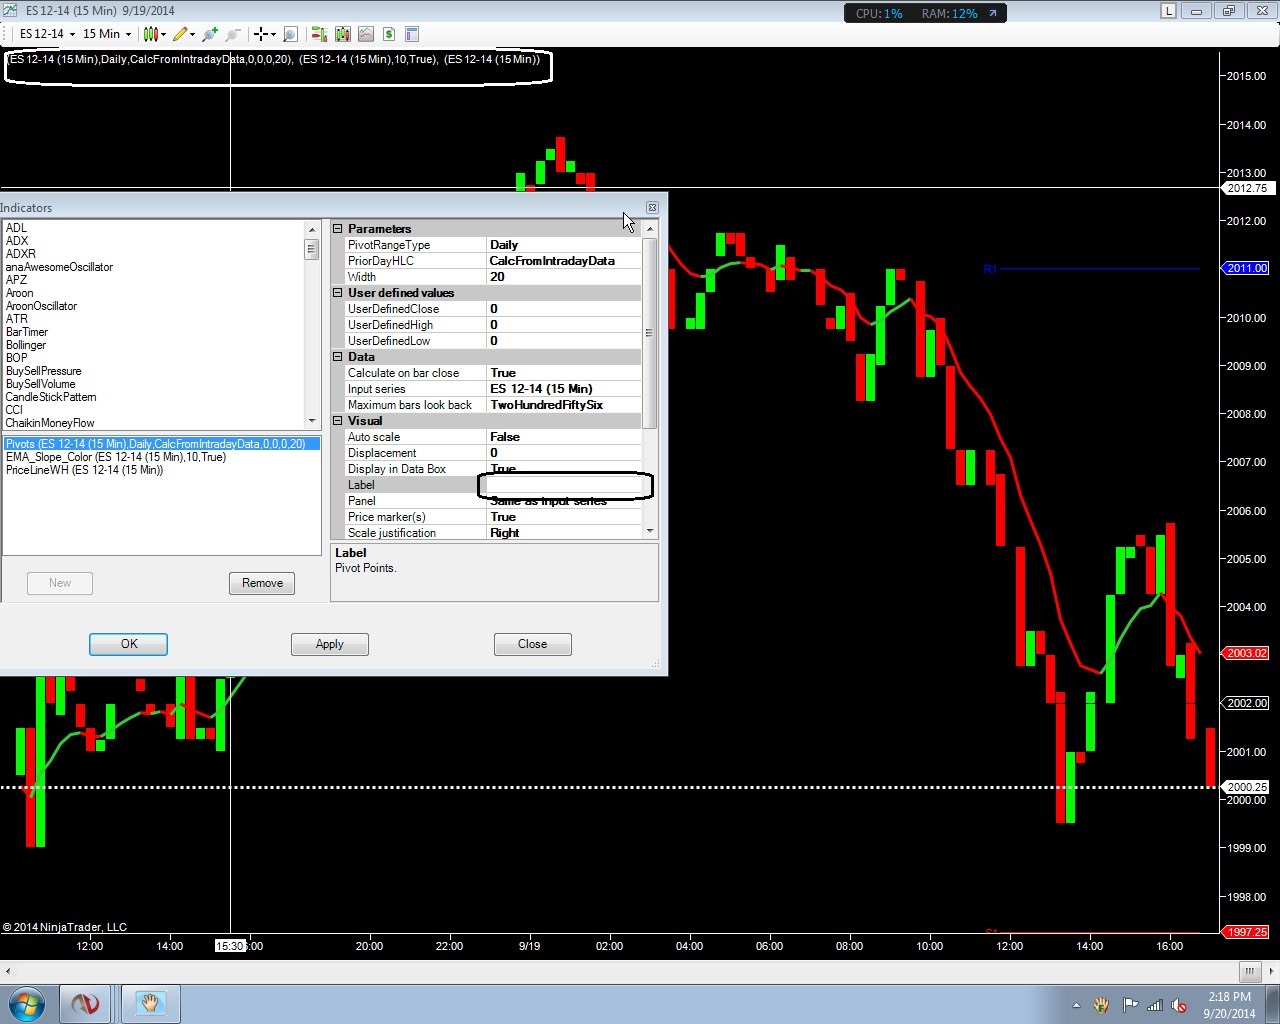The image size is (1280, 1024).
Task: Select the drawing tools pencil icon
Action: tap(180, 34)
